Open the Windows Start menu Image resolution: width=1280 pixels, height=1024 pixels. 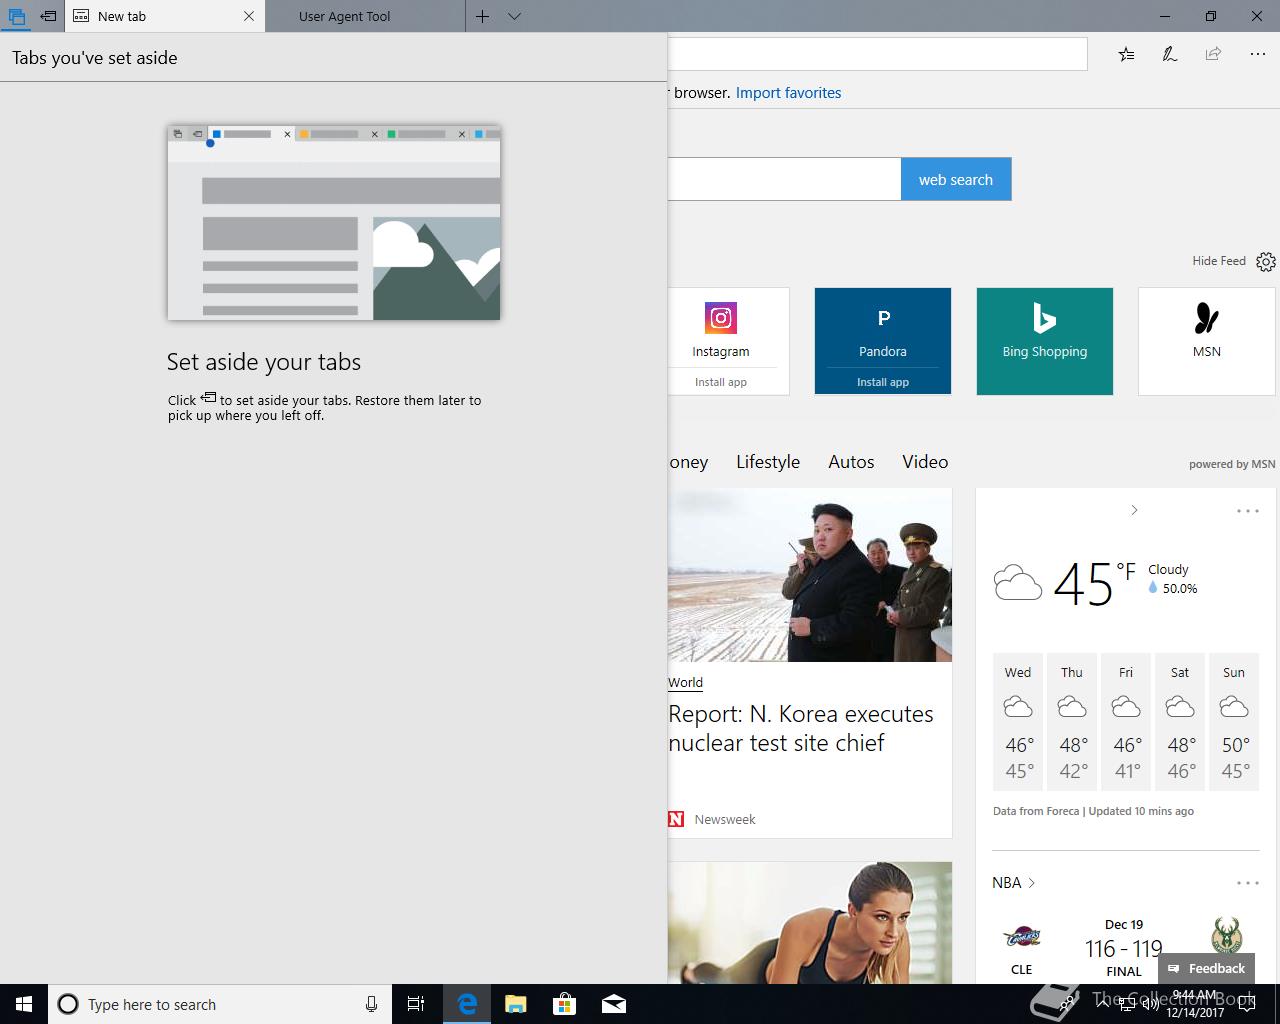click(x=24, y=1004)
